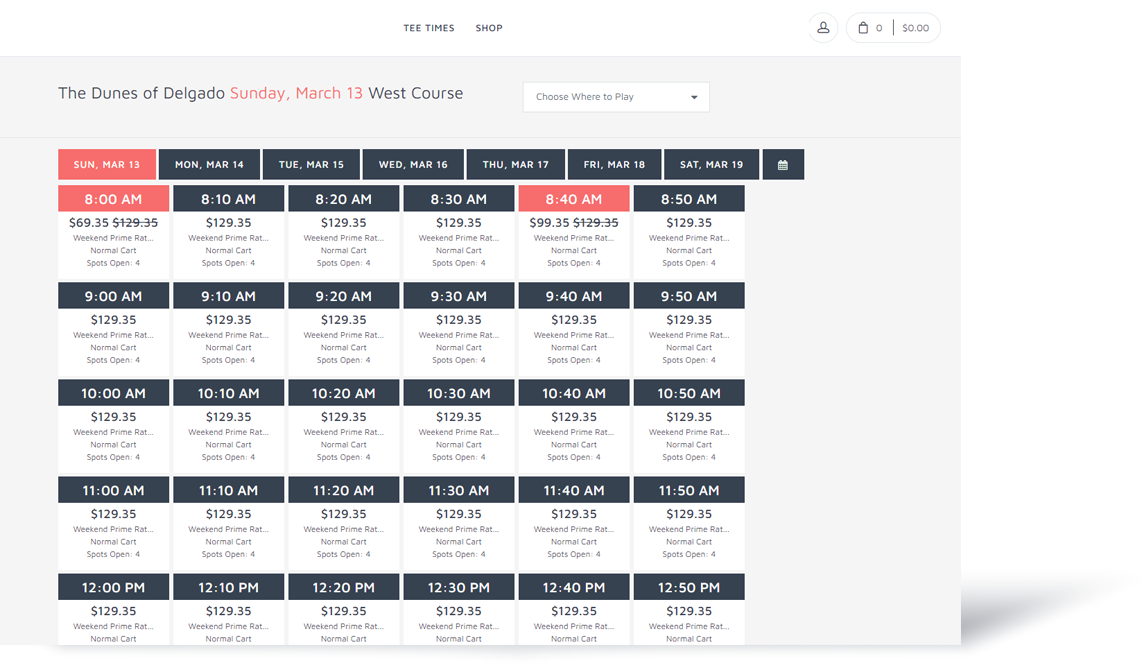
Task: Click the $0.00 cart total
Action: (915, 28)
